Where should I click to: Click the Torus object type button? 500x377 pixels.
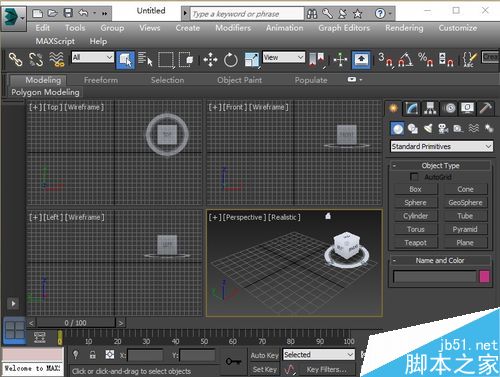(x=415, y=229)
